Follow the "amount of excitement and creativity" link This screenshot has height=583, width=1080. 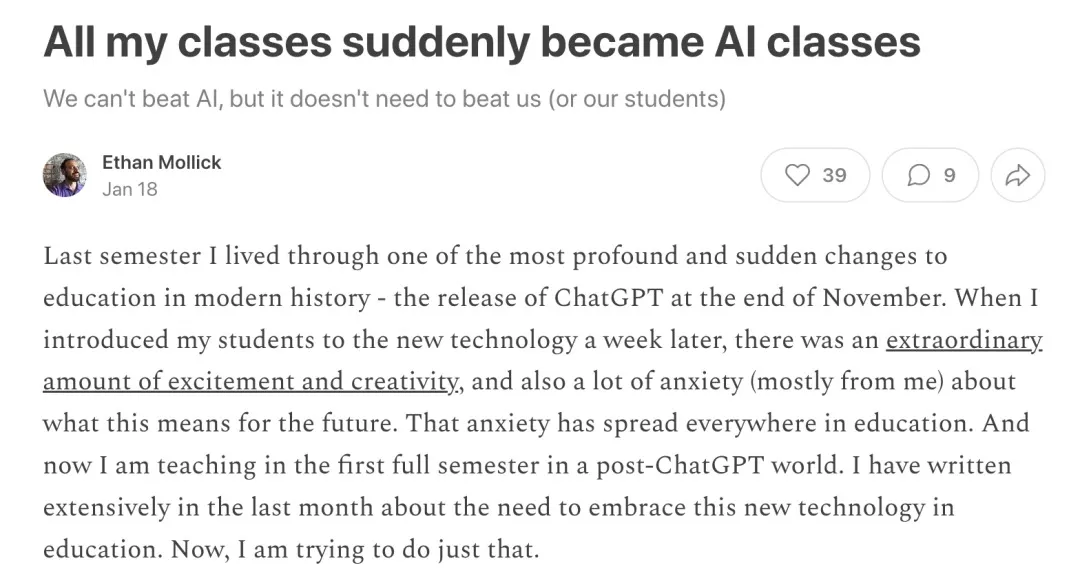251,381
